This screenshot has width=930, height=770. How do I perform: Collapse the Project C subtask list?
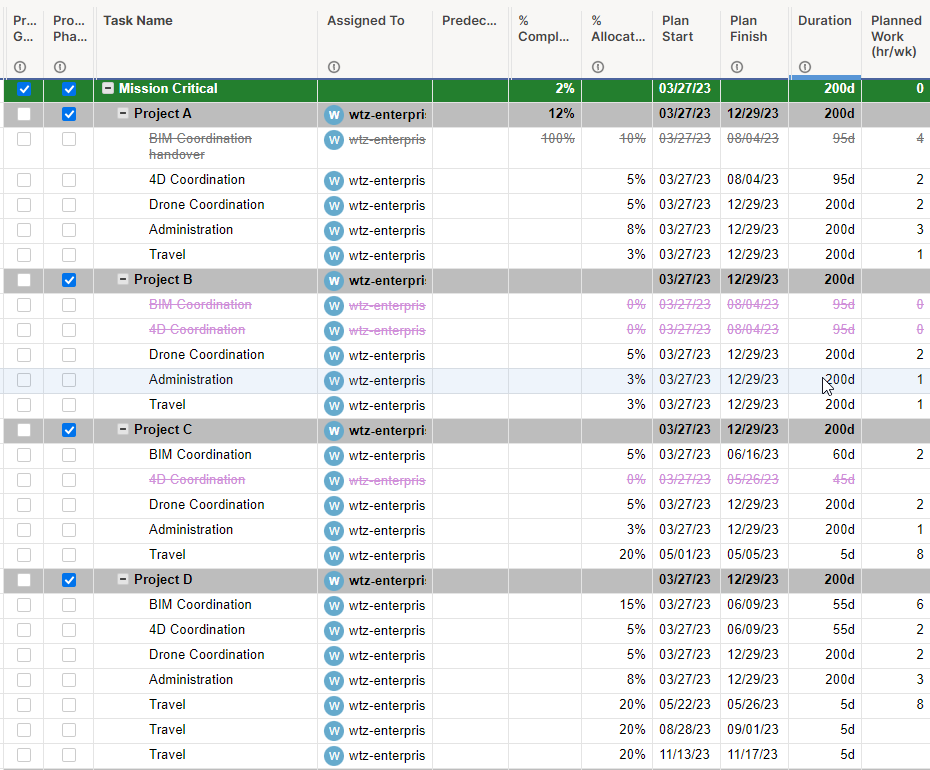coord(124,430)
